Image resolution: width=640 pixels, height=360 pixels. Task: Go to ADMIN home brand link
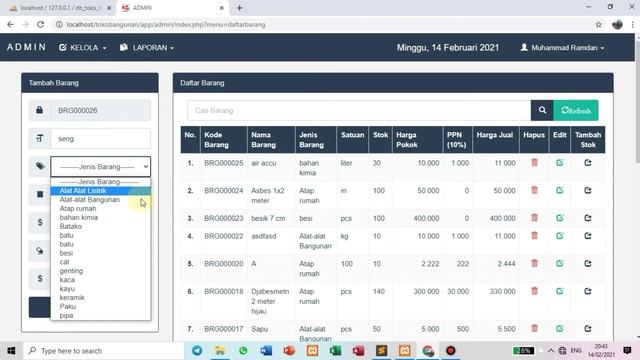click(27, 47)
